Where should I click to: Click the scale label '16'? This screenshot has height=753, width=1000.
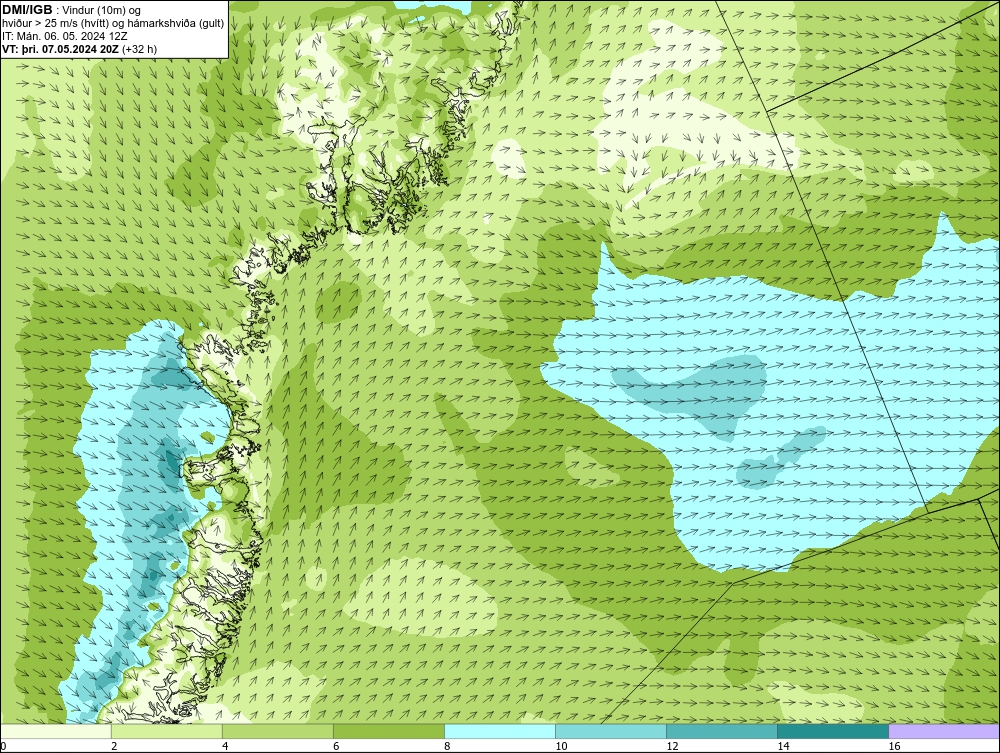894,746
